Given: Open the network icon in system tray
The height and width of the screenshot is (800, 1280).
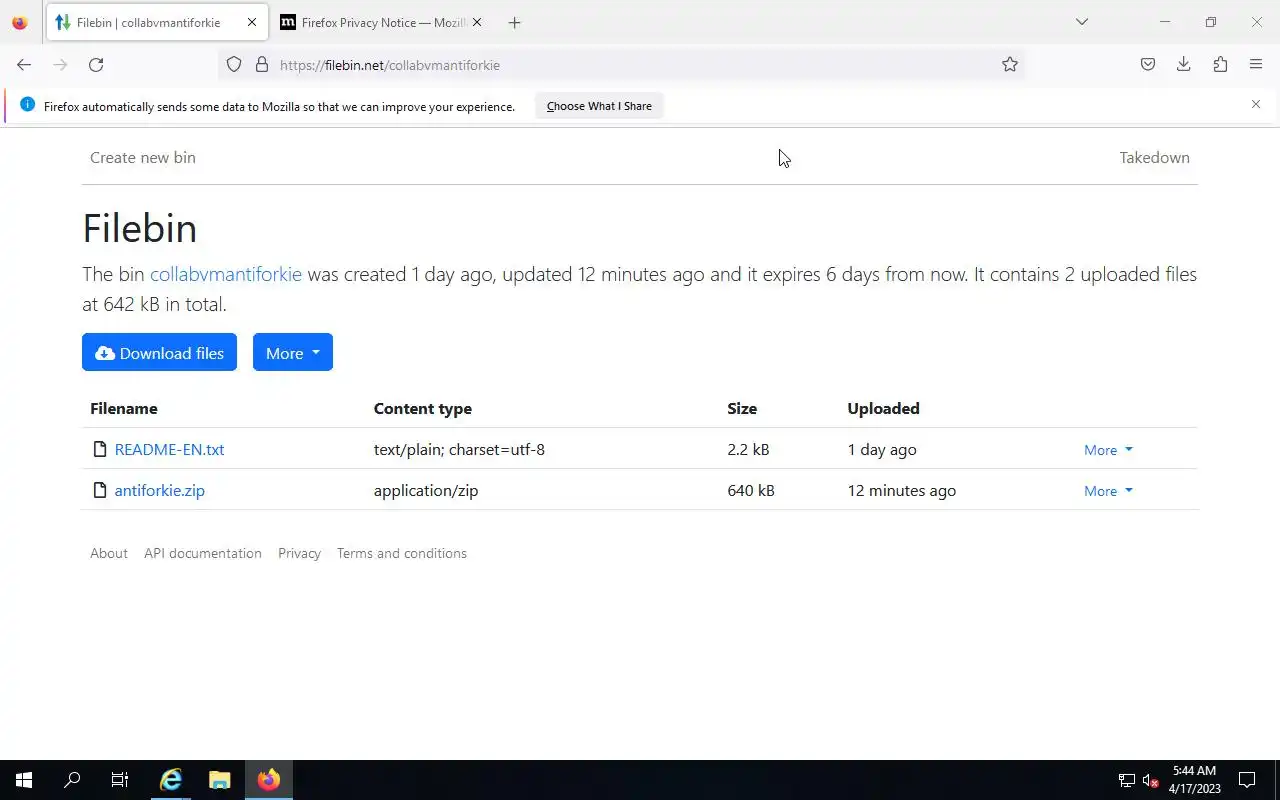Looking at the screenshot, I should (1127, 780).
